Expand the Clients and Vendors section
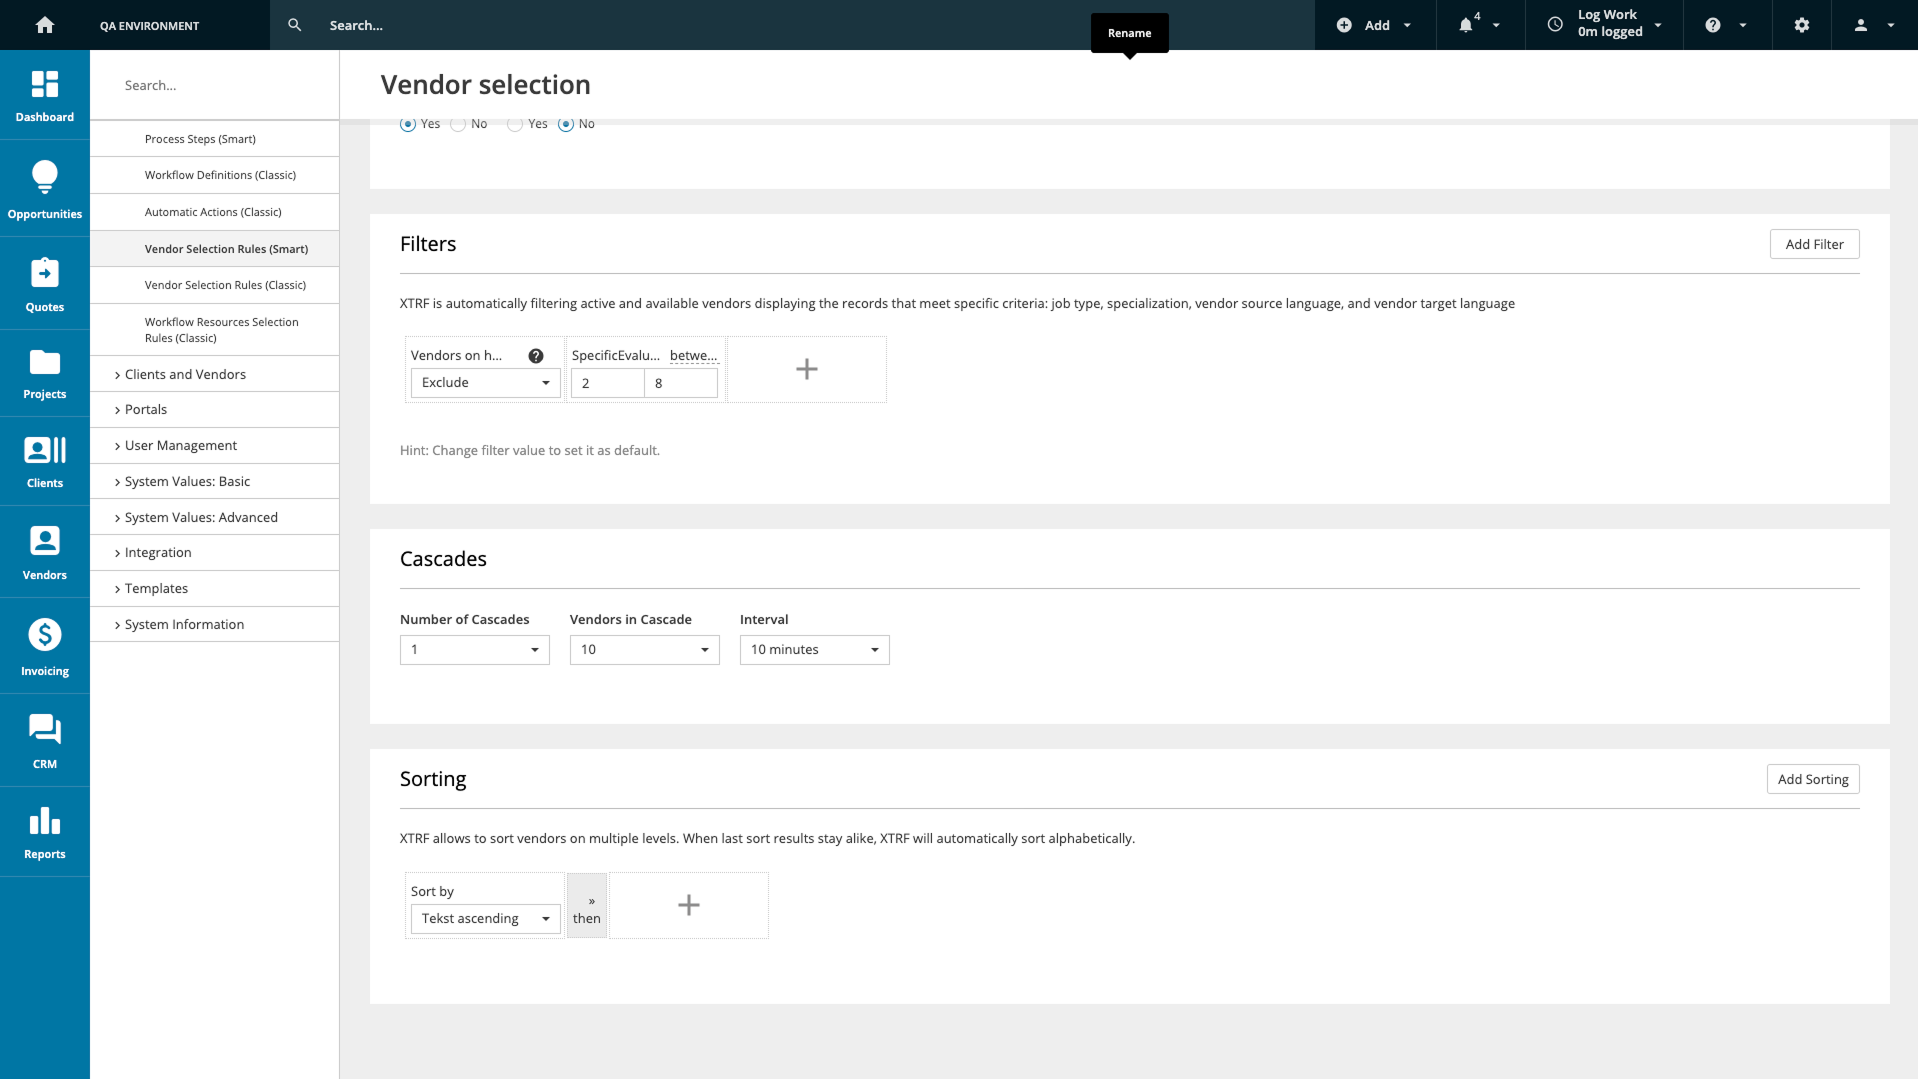Screen dimensions: 1918x1079 (x=185, y=374)
